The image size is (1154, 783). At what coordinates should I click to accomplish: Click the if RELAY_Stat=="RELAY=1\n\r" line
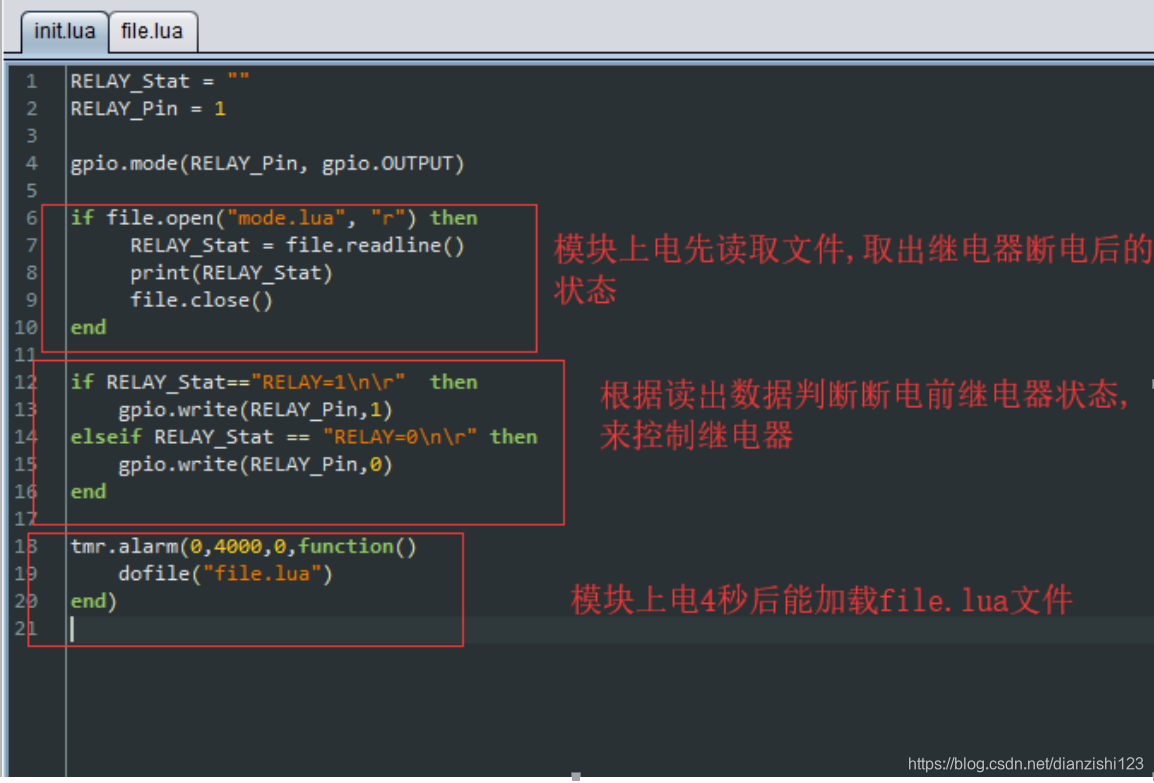point(274,382)
